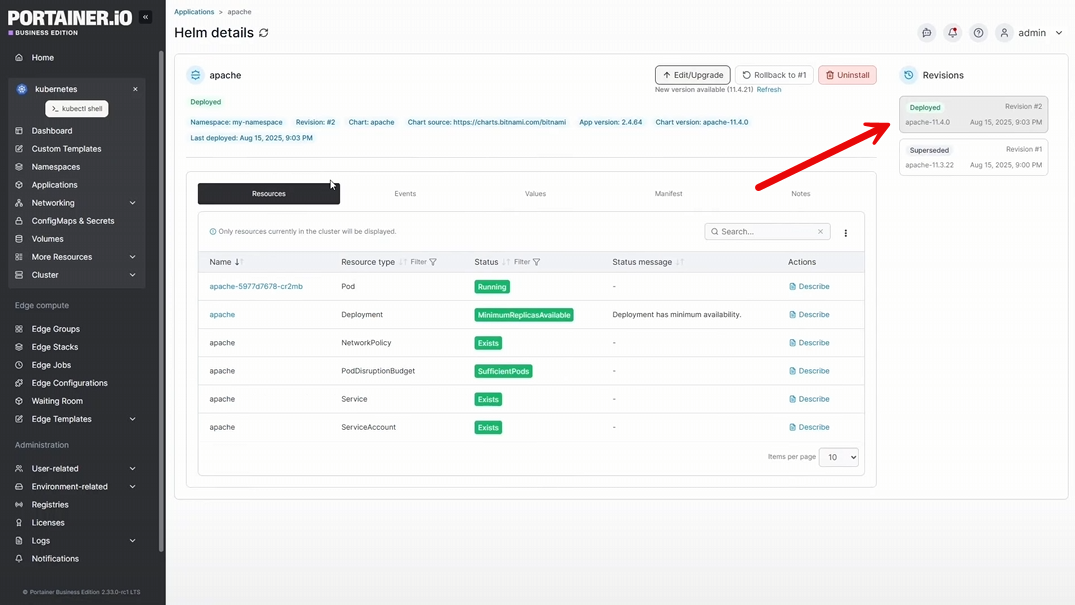Click the apache Helm chart icon
1075x605 pixels.
point(195,75)
